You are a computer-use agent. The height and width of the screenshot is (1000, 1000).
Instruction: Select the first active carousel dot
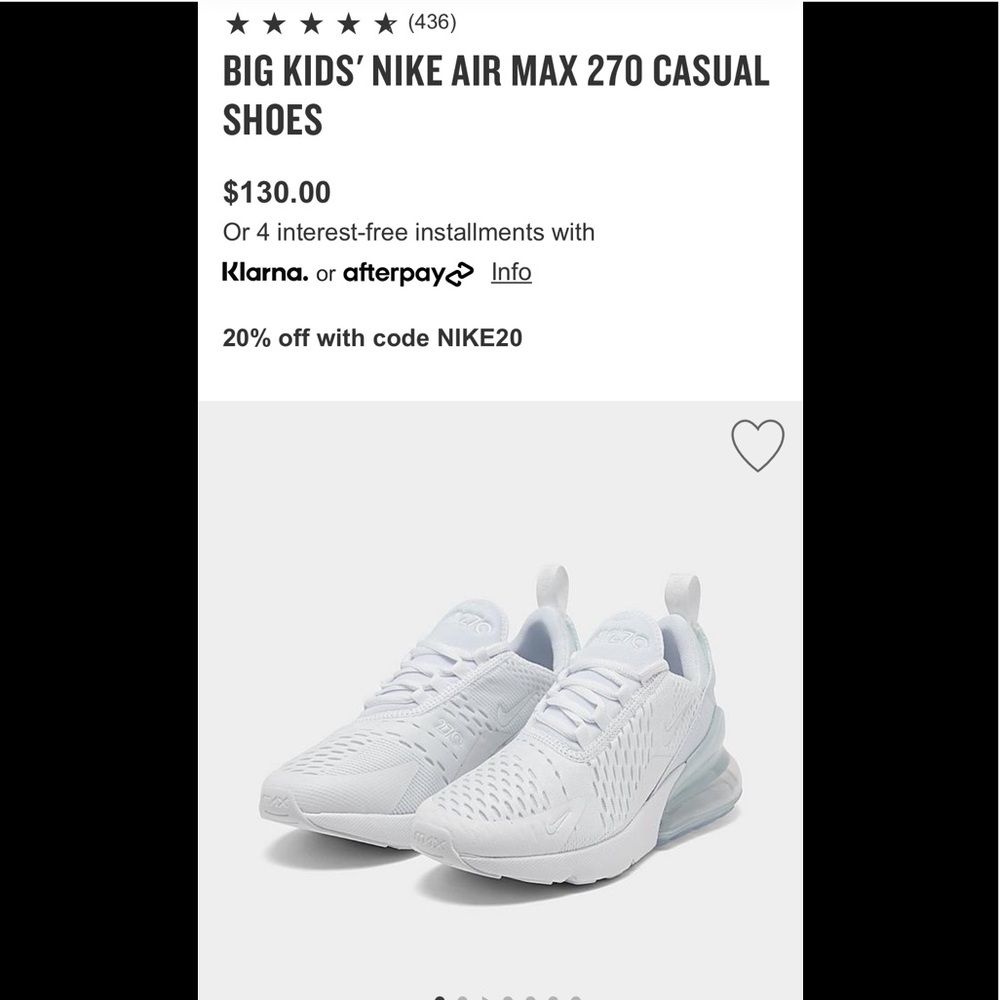click(x=439, y=998)
